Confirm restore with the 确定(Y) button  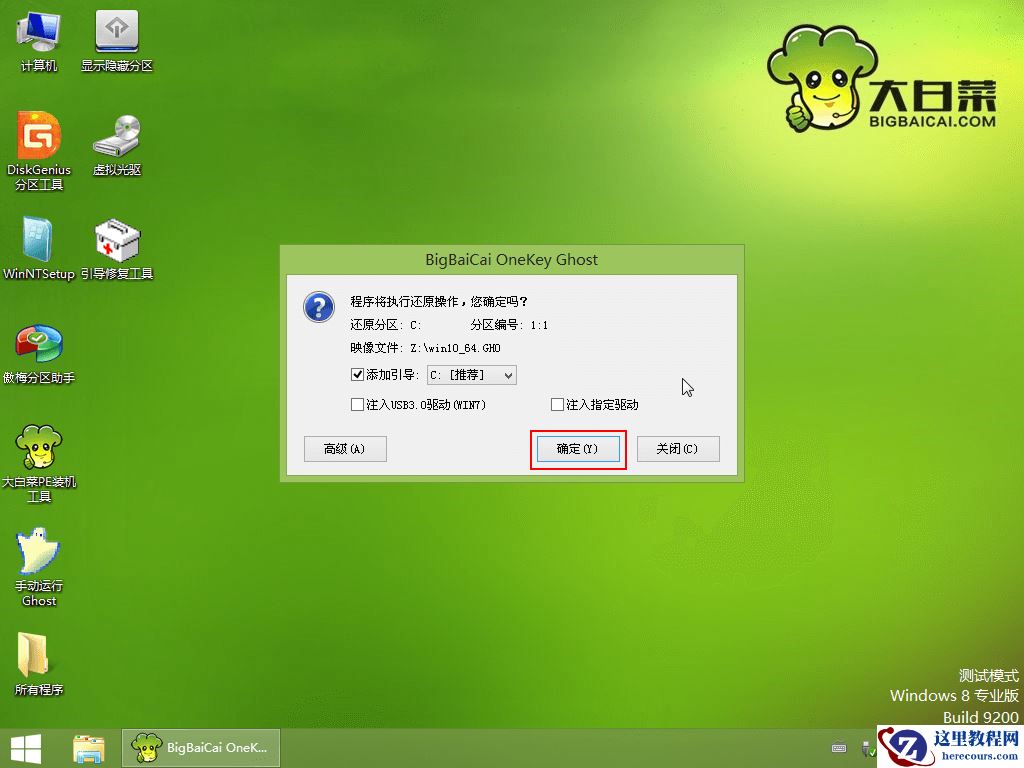click(x=578, y=449)
